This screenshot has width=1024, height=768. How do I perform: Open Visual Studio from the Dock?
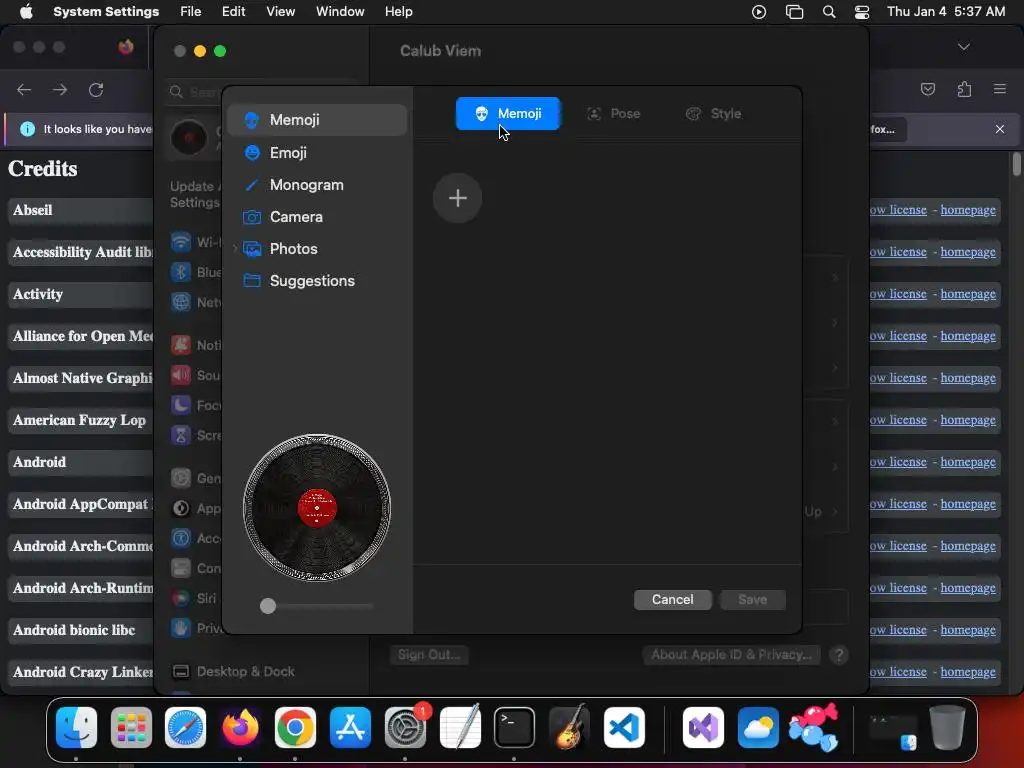[703, 727]
